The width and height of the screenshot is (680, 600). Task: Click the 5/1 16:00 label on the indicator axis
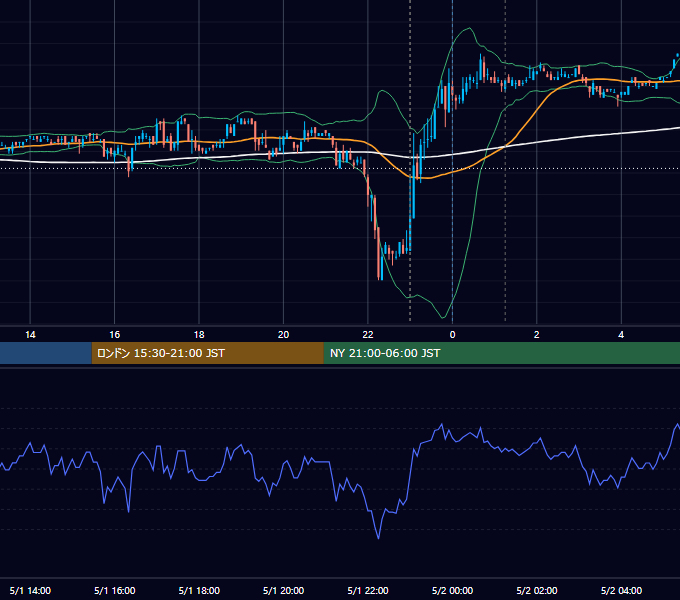pyautogui.click(x=114, y=590)
